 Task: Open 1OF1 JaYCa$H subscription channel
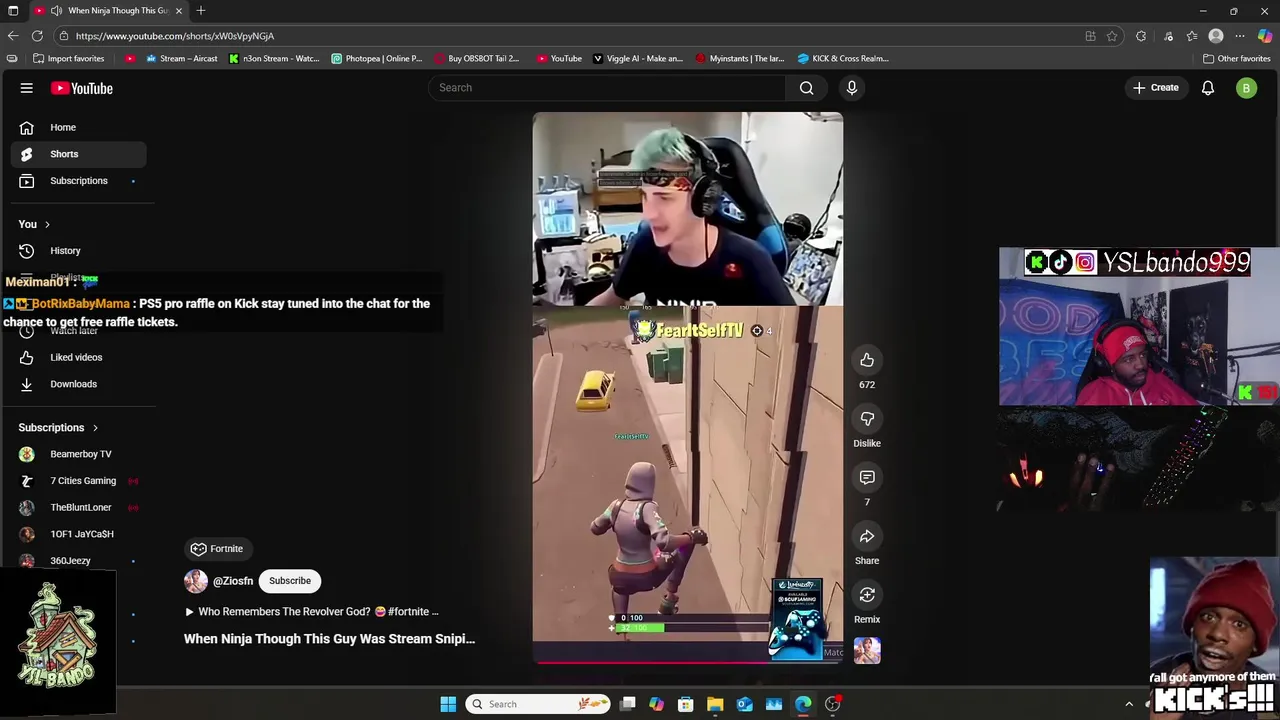click(x=78, y=534)
